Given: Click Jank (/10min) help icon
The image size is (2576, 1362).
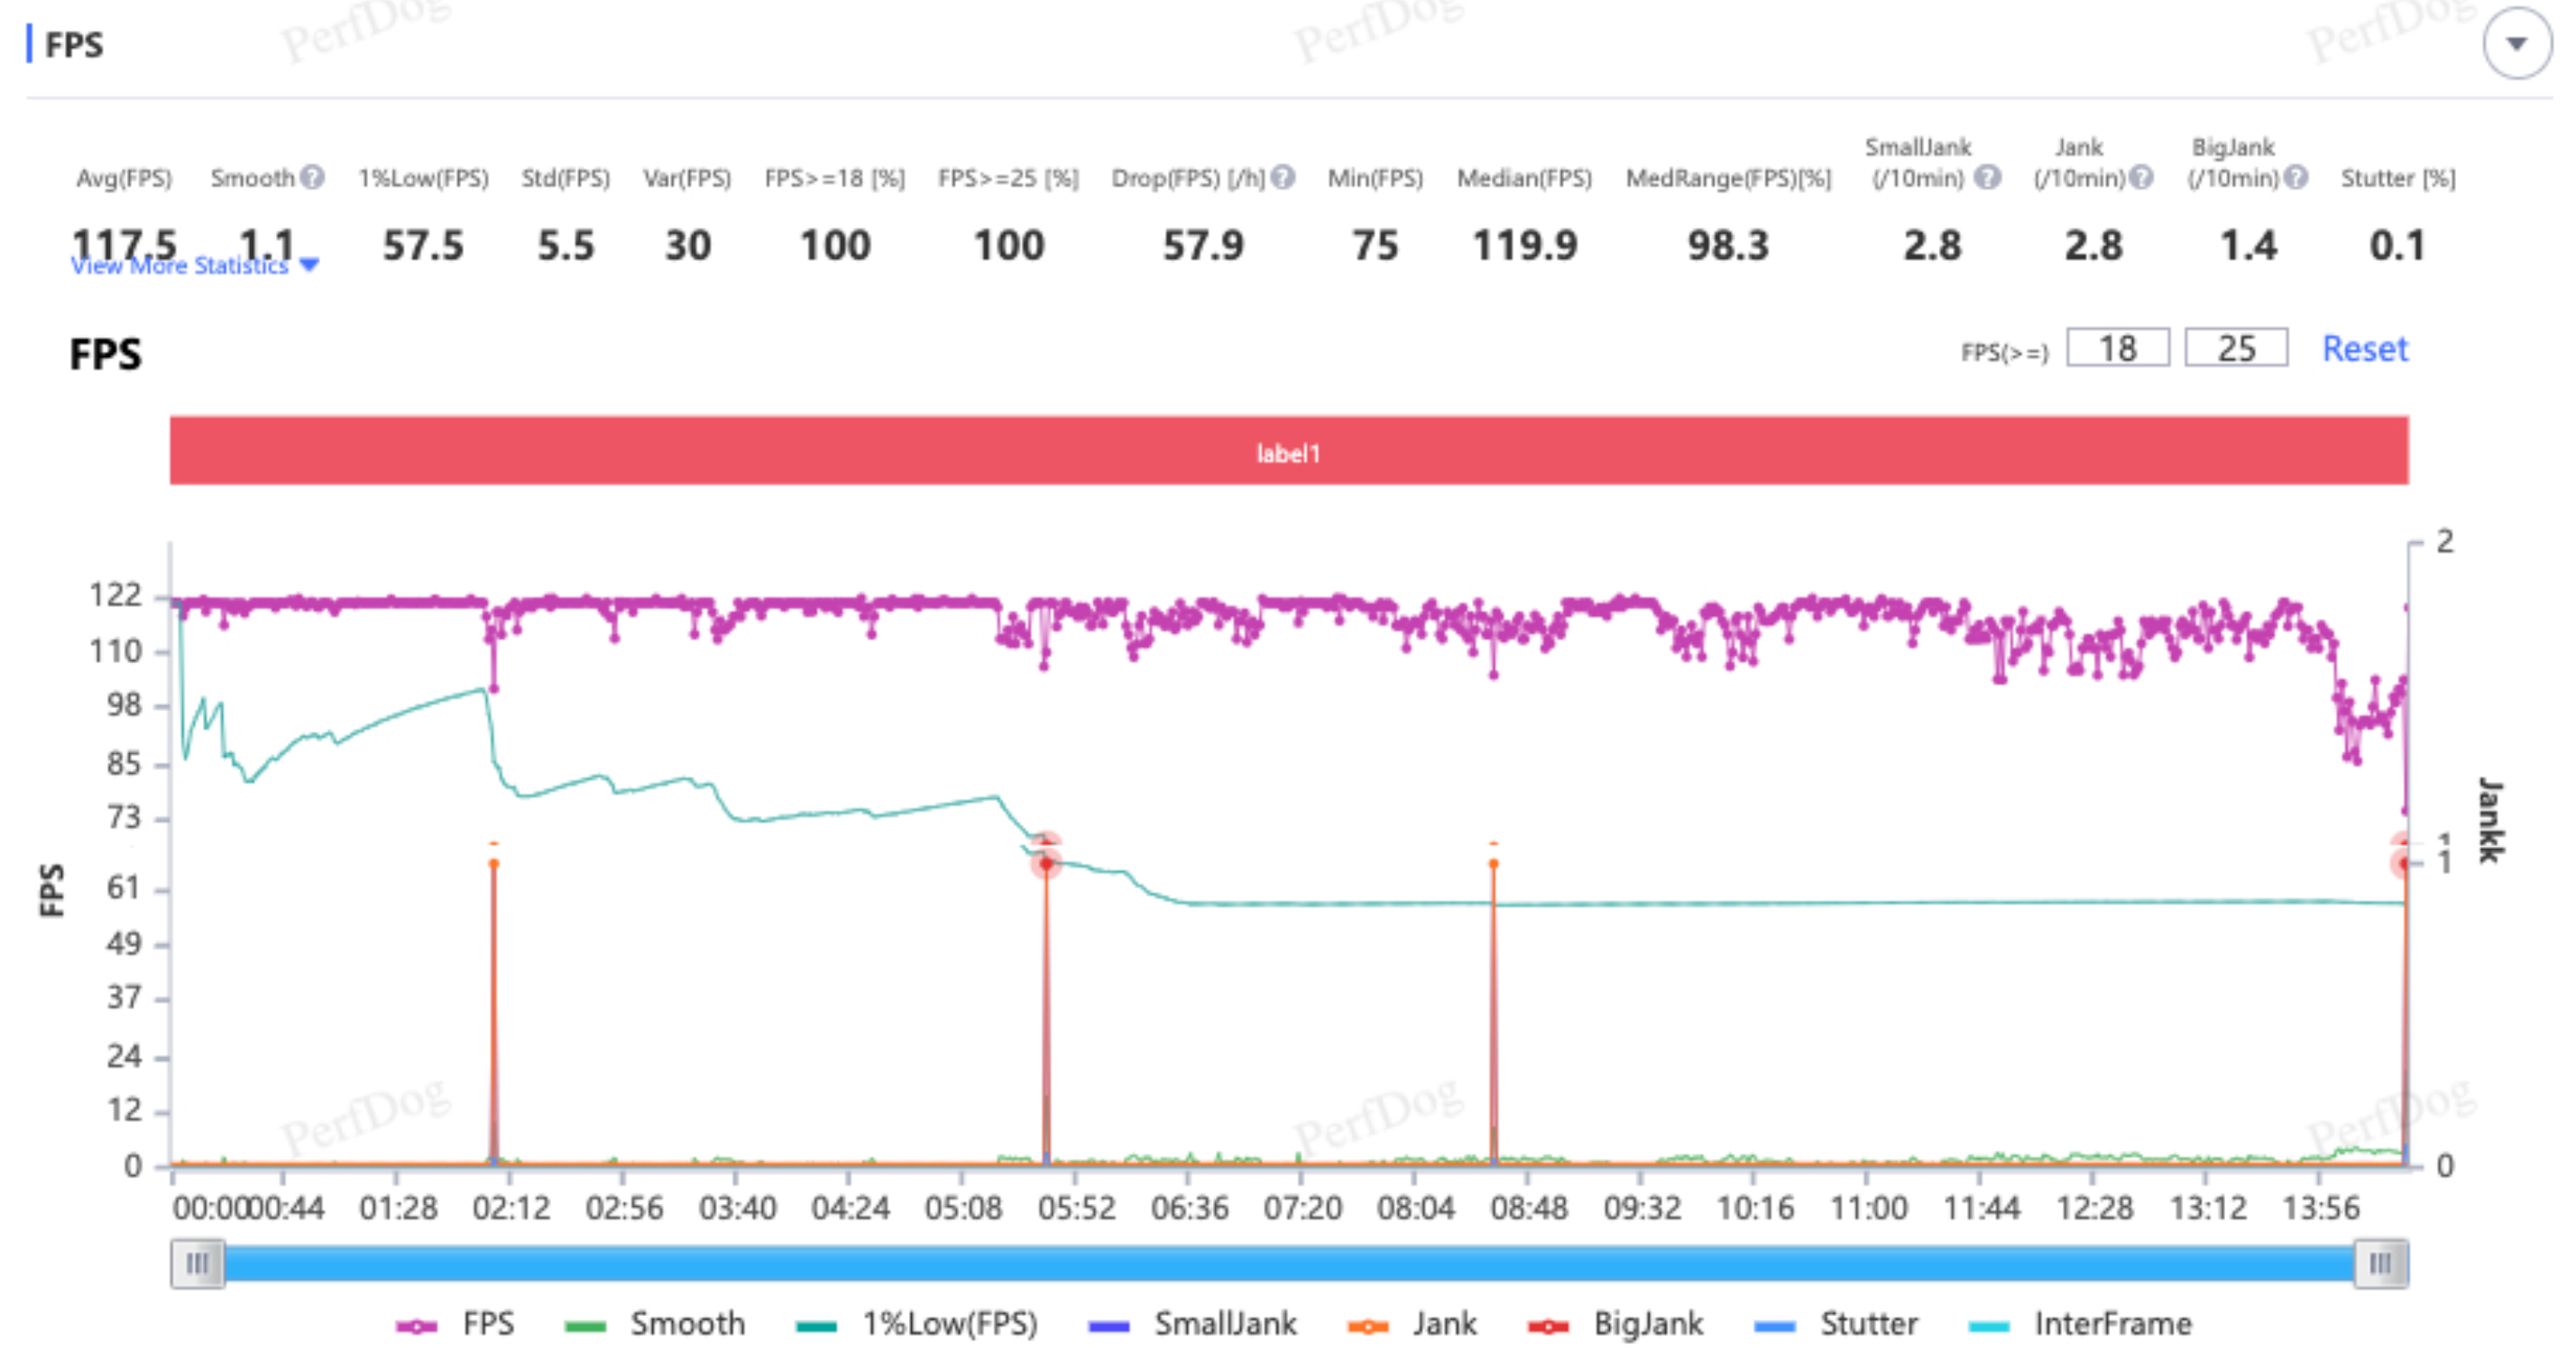Looking at the screenshot, I should pyautogui.click(x=2141, y=177).
